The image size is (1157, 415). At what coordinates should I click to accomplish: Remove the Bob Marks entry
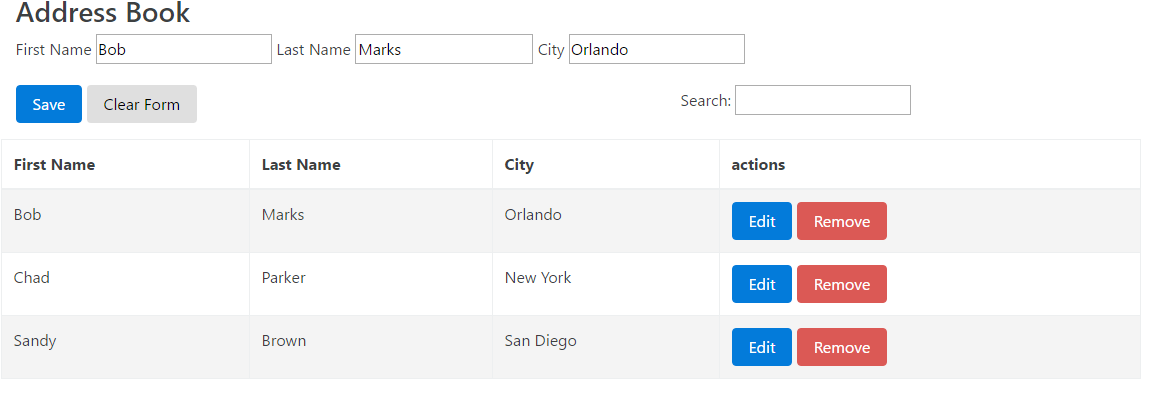point(842,222)
